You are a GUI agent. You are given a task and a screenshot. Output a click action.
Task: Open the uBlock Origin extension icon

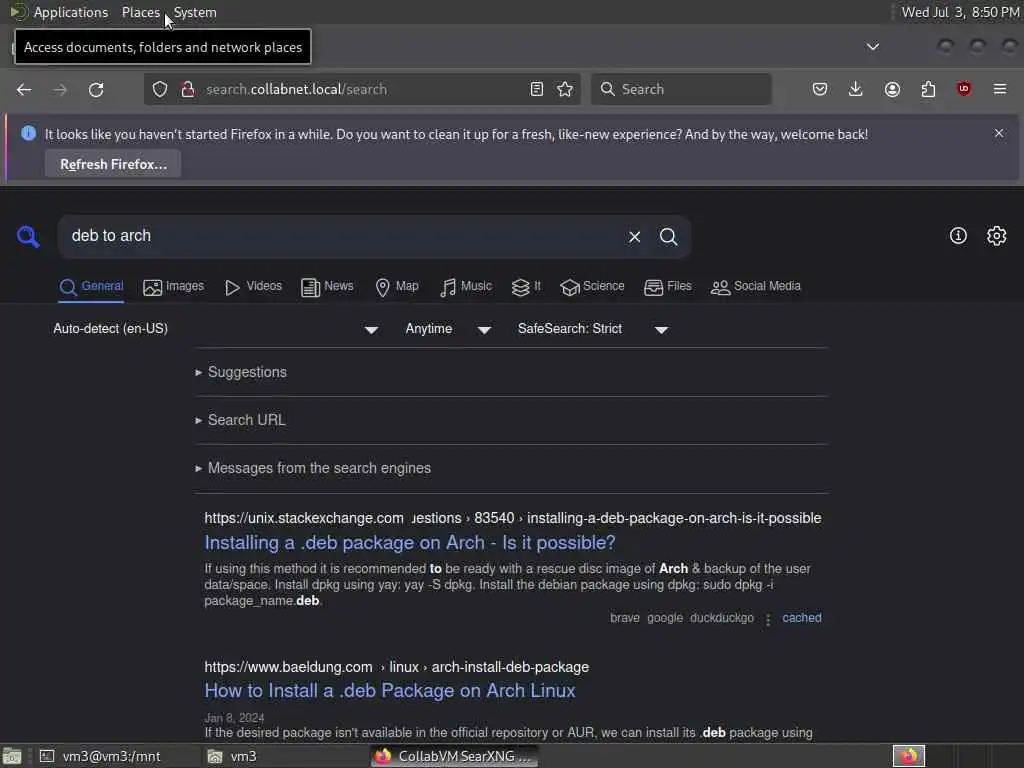964,89
